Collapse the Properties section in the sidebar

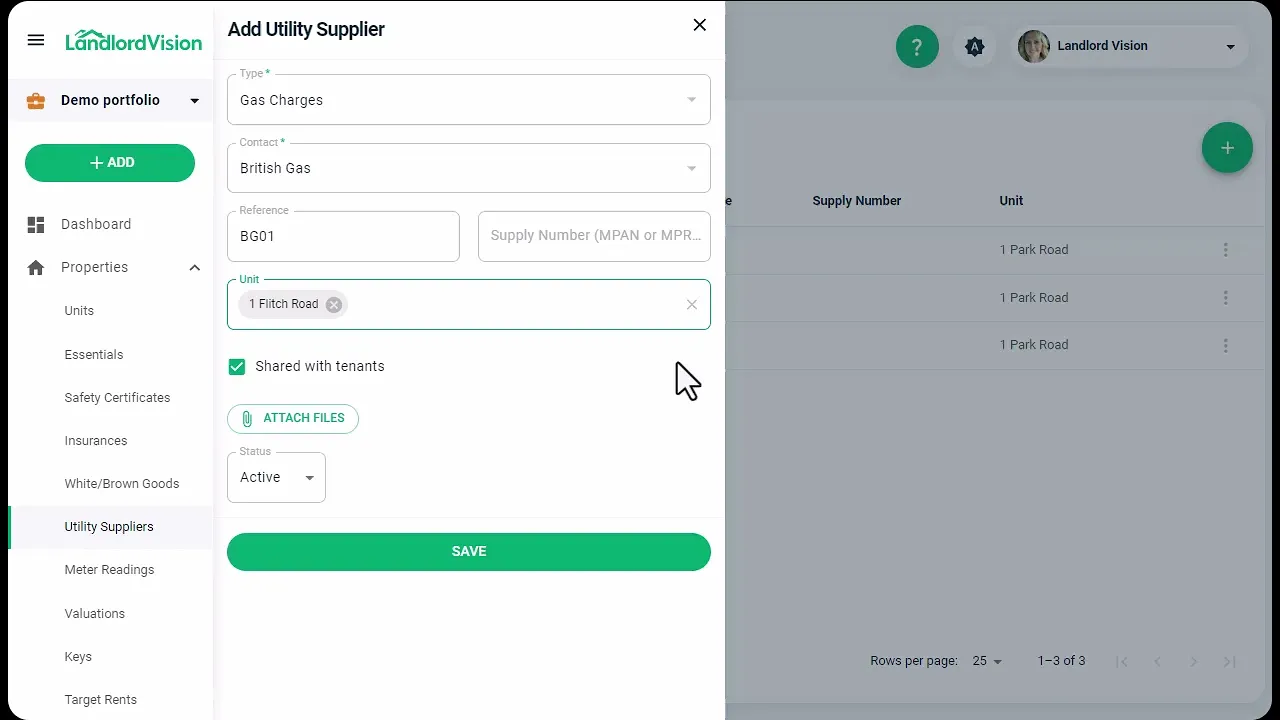coord(195,267)
